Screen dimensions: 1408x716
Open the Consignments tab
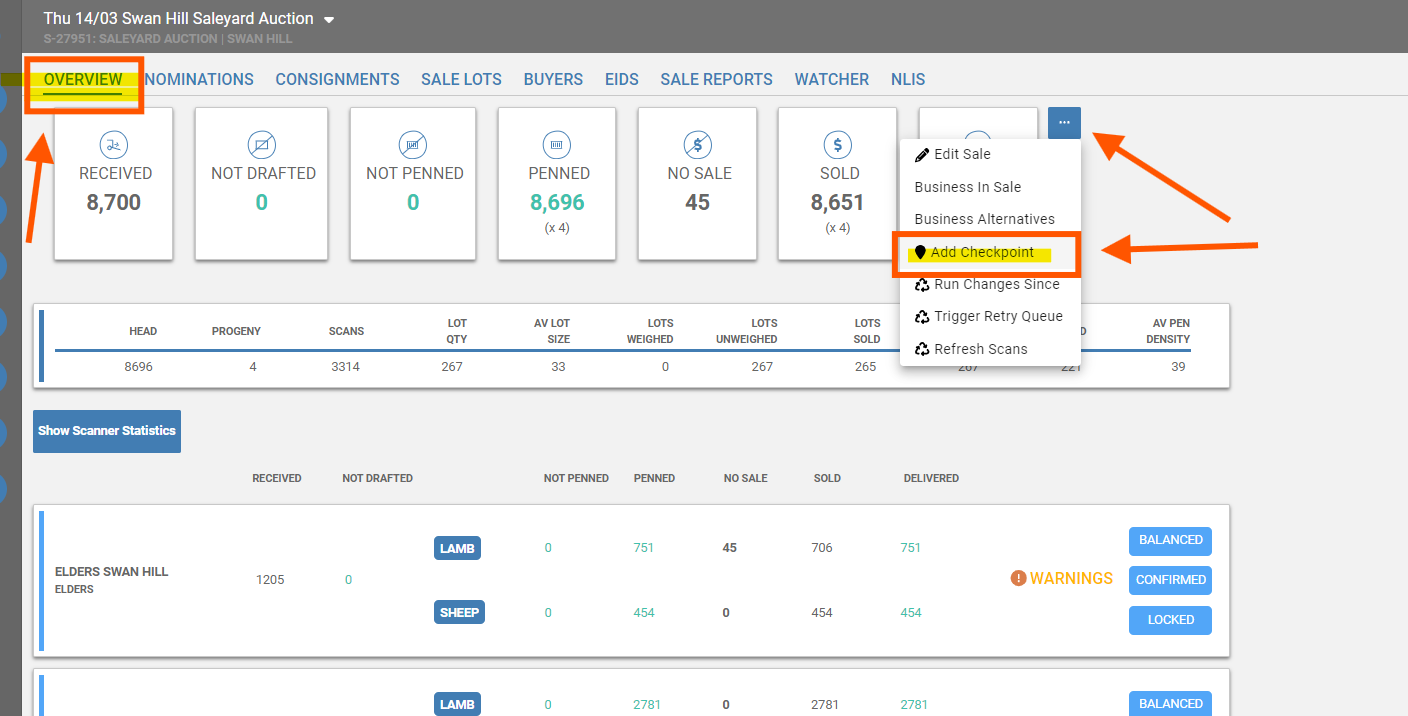[x=337, y=79]
